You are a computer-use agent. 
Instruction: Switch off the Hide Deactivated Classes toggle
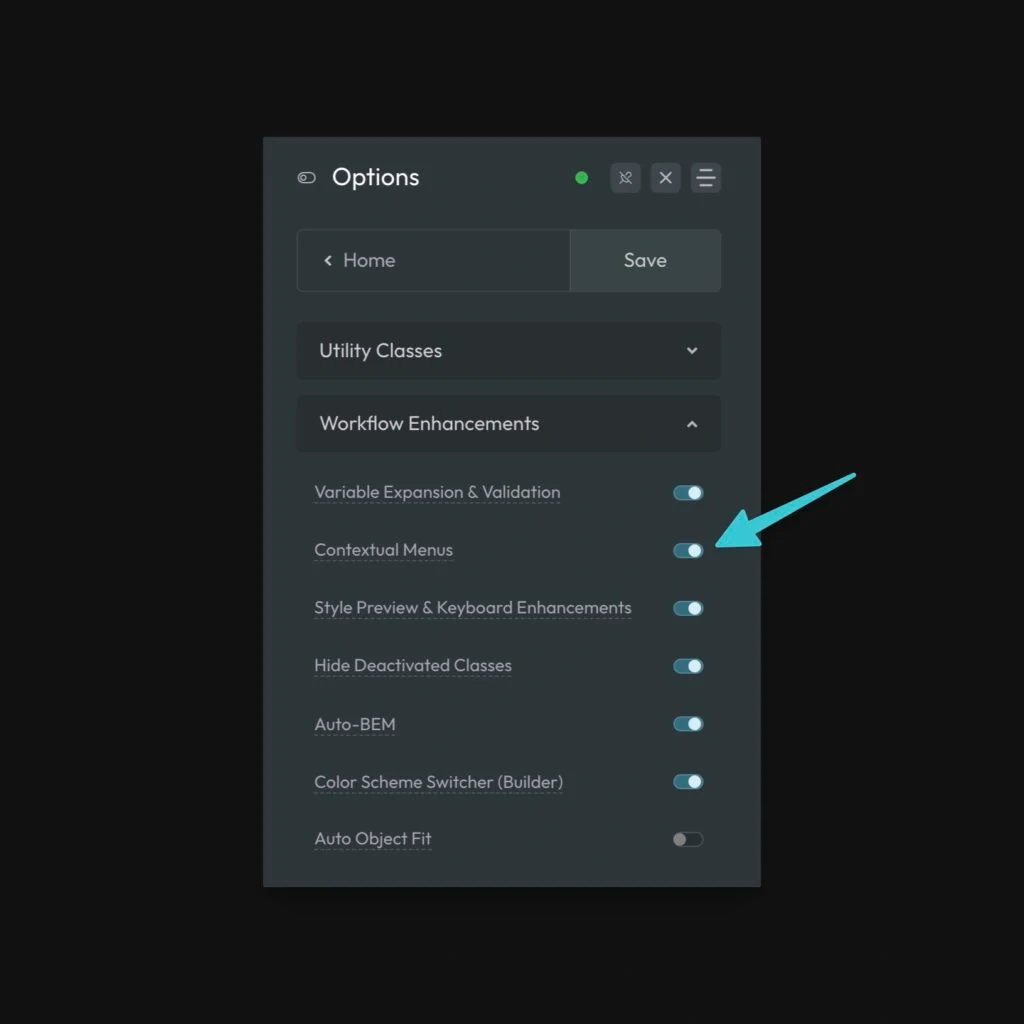pos(688,666)
